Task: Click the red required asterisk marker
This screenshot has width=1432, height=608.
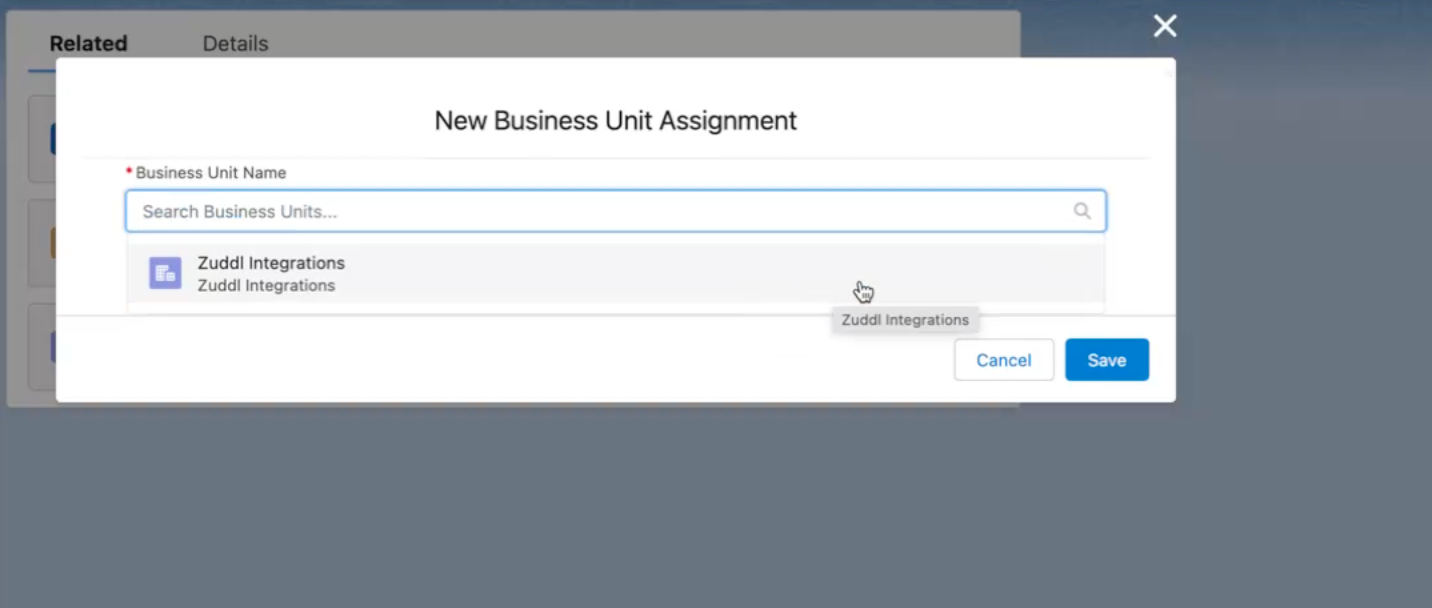Action: (129, 173)
